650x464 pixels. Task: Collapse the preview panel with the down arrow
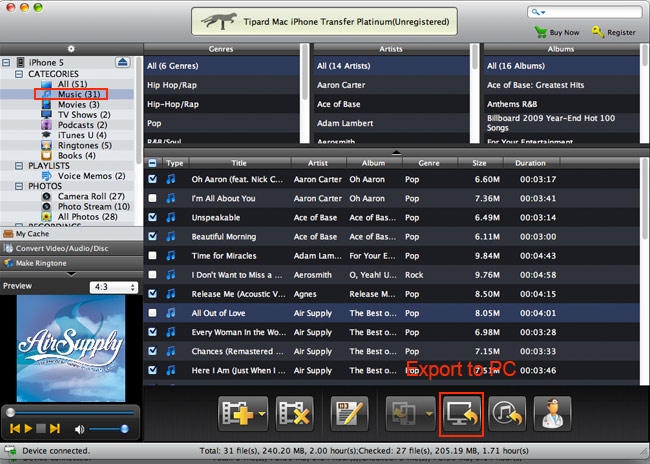coord(71,274)
